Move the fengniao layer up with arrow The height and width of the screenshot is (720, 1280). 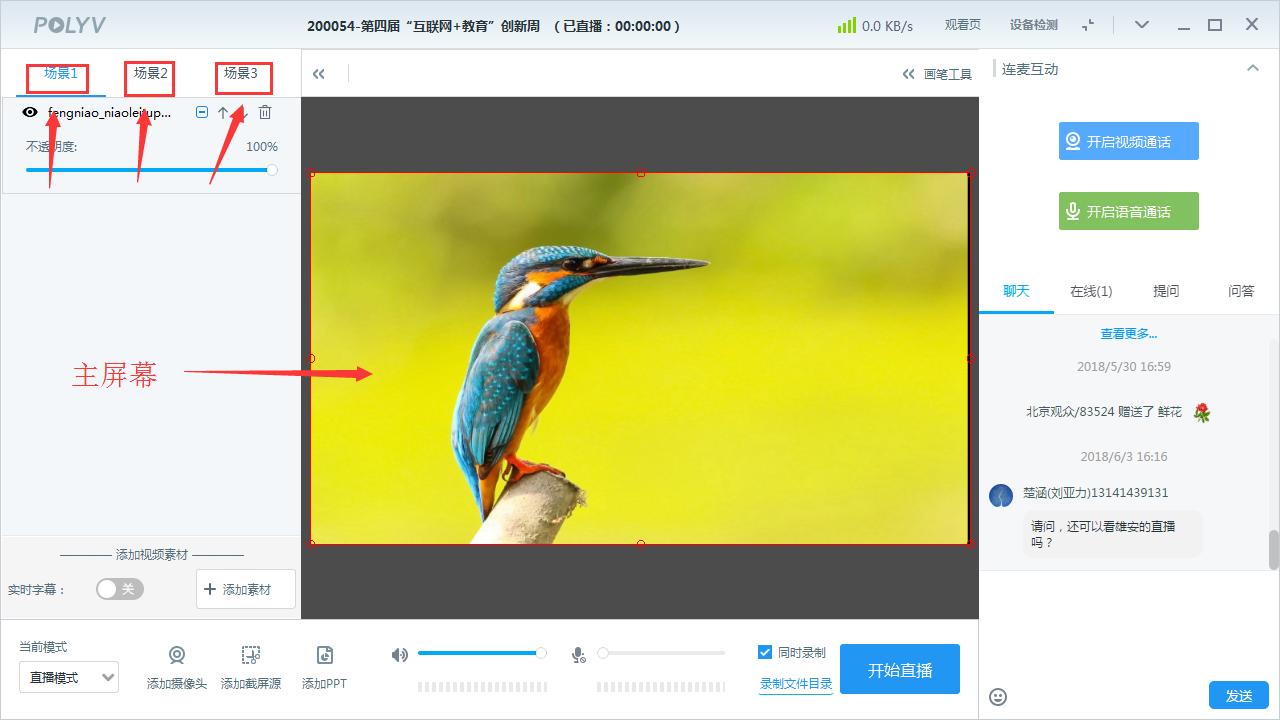pyautogui.click(x=223, y=113)
